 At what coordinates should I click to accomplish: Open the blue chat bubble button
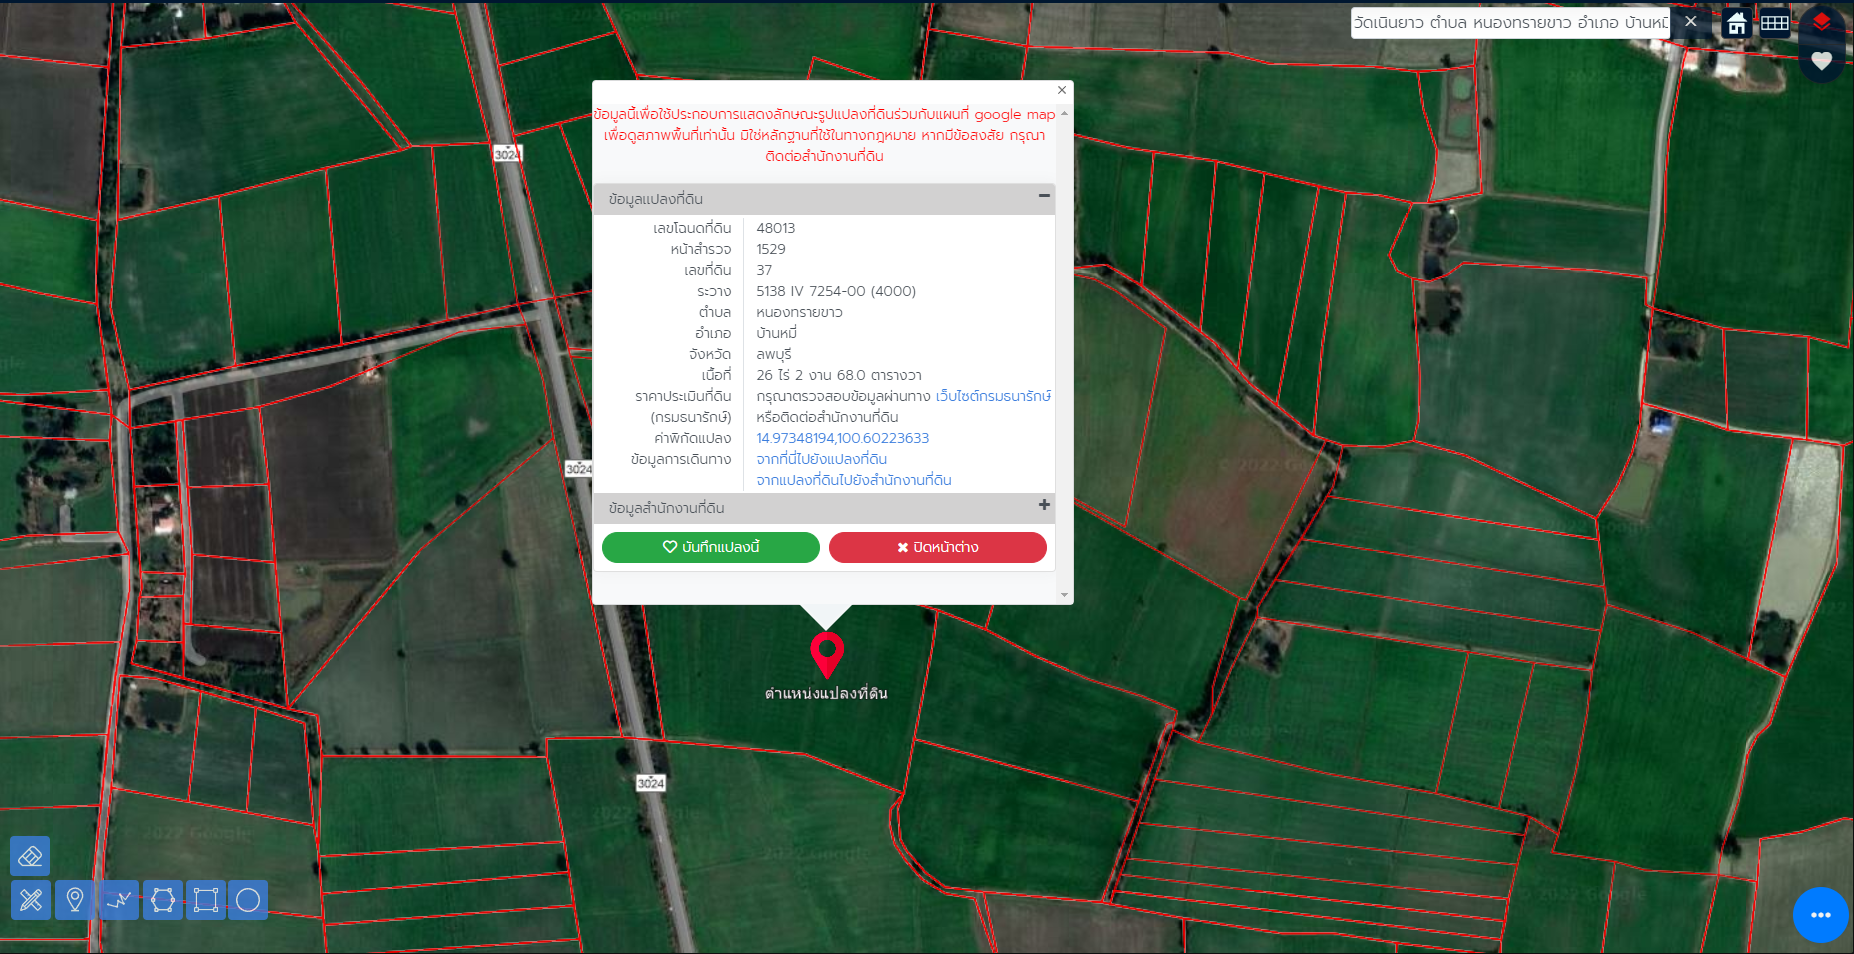pyautogui.click(x=1821, y=915)
